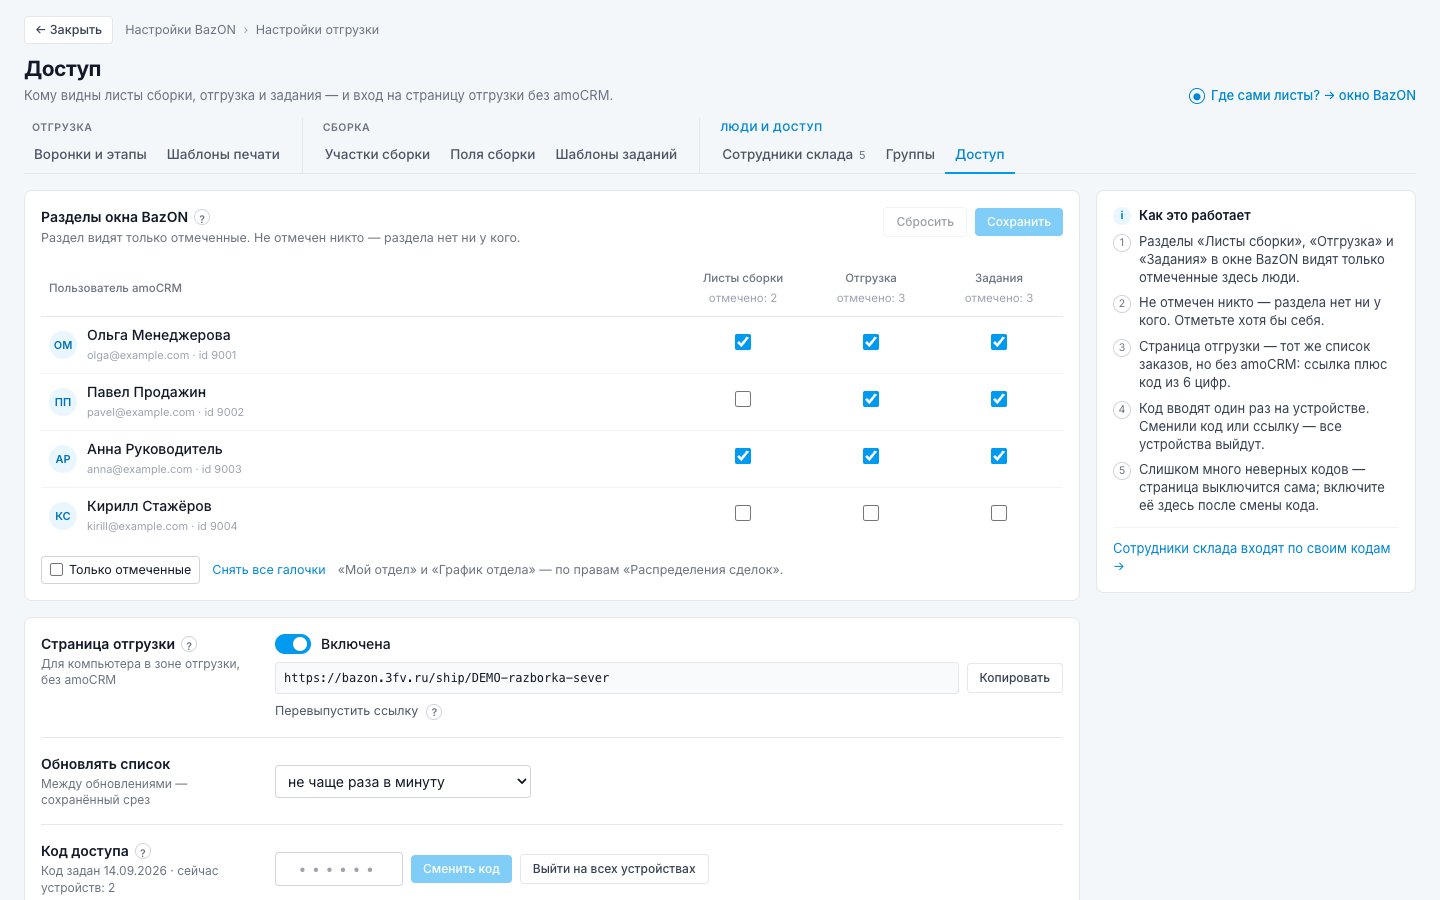Viewport: 1440px width, 900px height.
Task: Click the КС avatar of Кирилл Стажёров
Action: [x=63, y=516]
